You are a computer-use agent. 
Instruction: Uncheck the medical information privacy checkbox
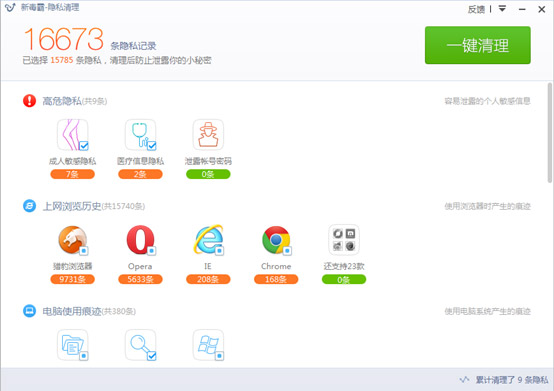152,146
